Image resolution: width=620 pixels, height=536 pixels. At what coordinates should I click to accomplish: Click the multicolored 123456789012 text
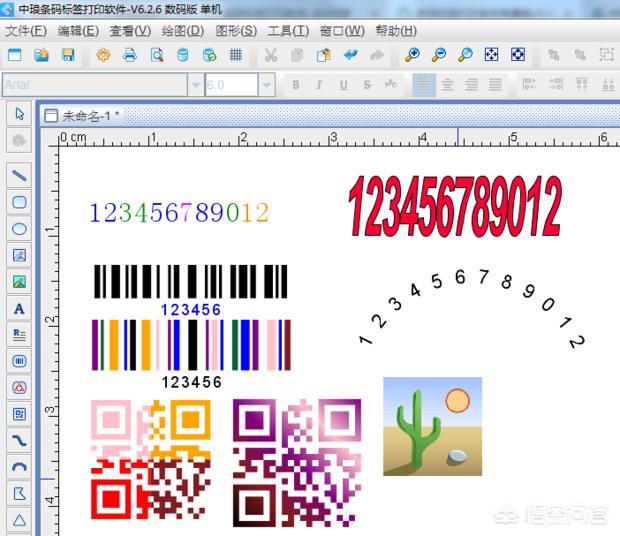[180, 213]
